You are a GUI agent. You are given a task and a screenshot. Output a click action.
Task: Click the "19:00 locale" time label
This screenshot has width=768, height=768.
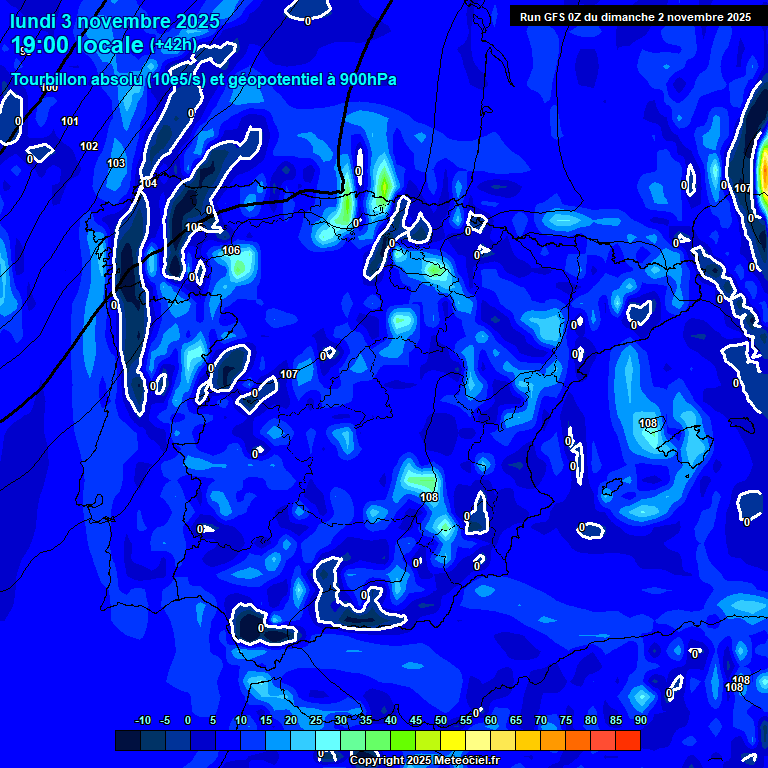point(78,45)
